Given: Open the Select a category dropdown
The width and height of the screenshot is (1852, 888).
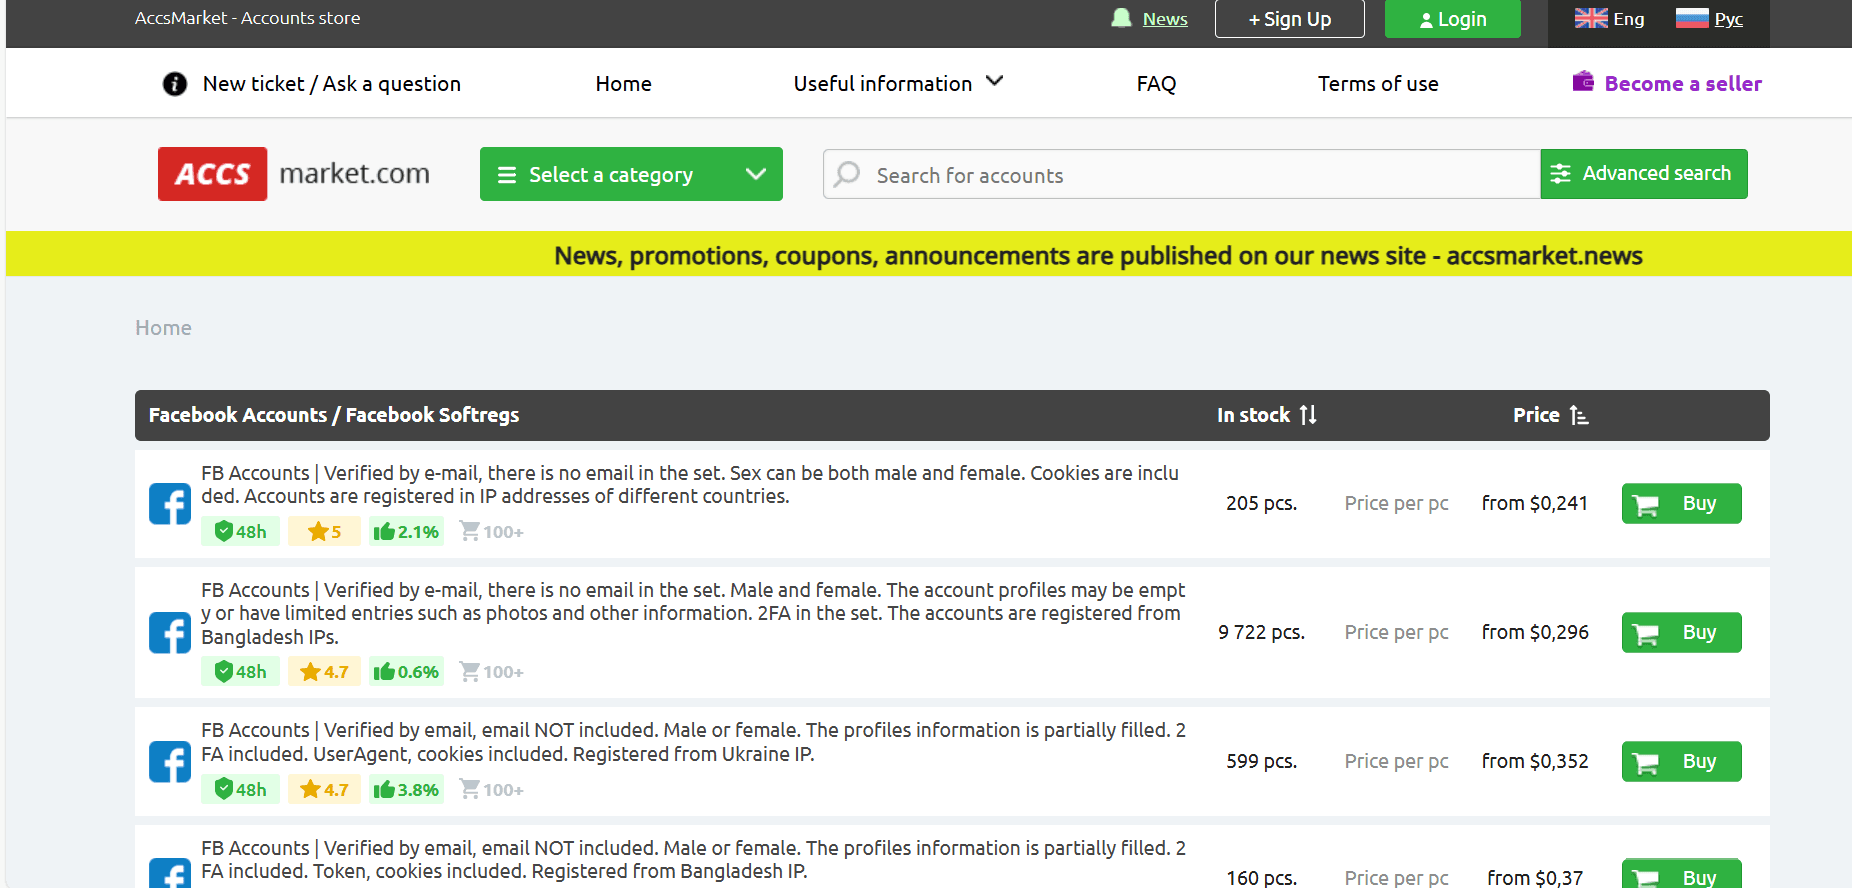Looking at the screenshot, I should pyautogui.click(x=631, y=174).
